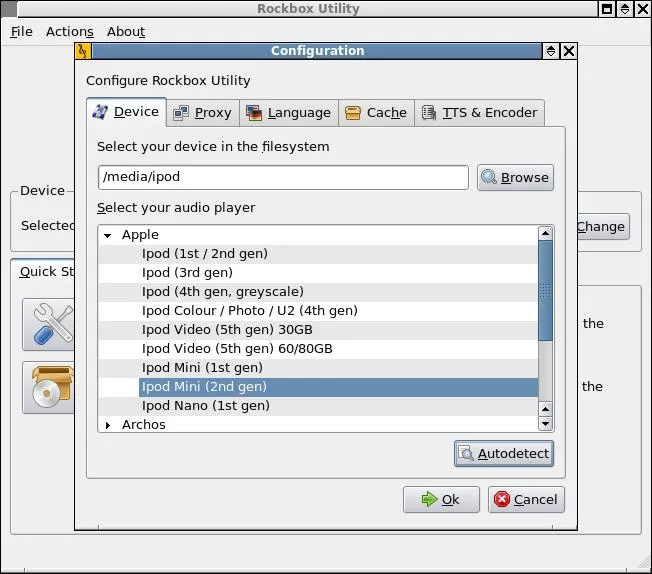Expand the Archos tree group

(x=108, y=425)
